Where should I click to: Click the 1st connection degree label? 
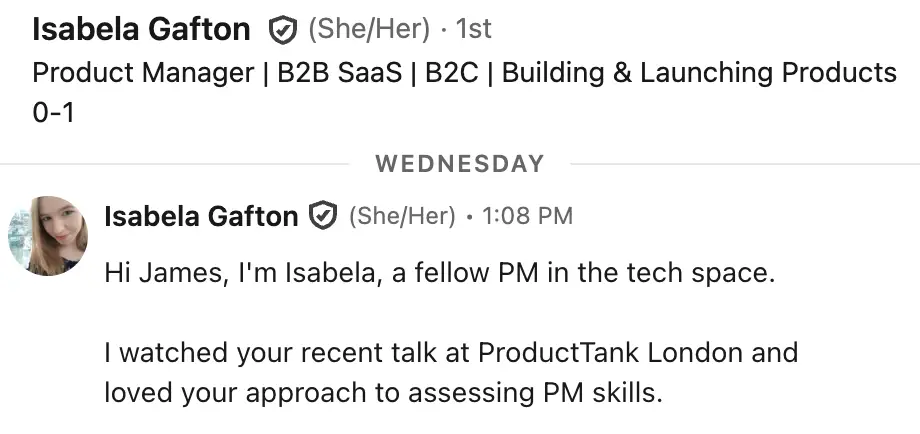[473, 31]
